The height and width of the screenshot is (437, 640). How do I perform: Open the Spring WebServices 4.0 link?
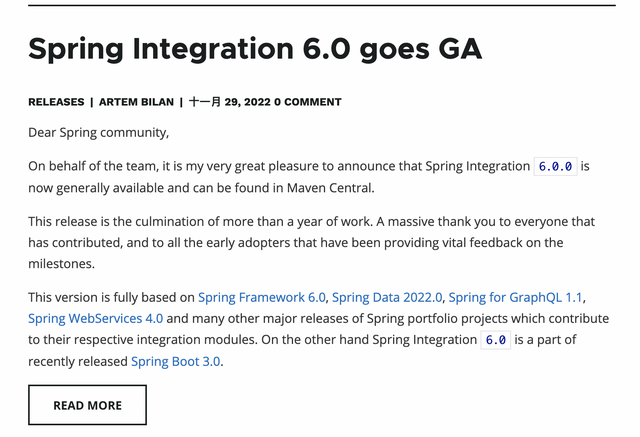click(96, 319)
